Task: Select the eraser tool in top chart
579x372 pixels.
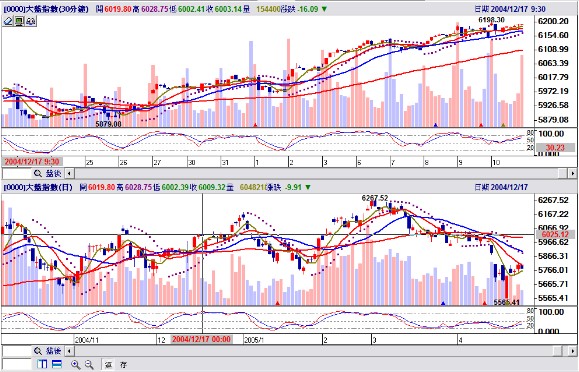Action: pos(8,21)
